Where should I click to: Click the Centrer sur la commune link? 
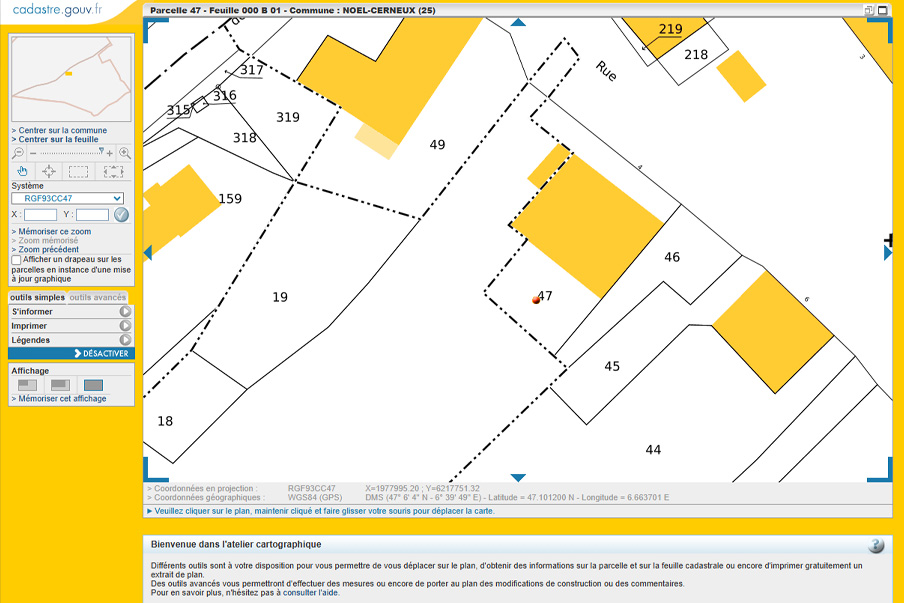pos(62,130)
